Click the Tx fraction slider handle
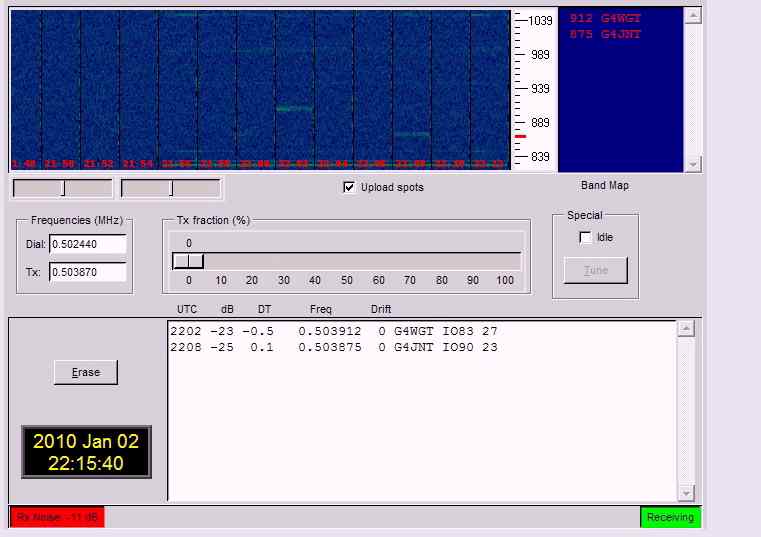761x537 pixels. point(188,261)
